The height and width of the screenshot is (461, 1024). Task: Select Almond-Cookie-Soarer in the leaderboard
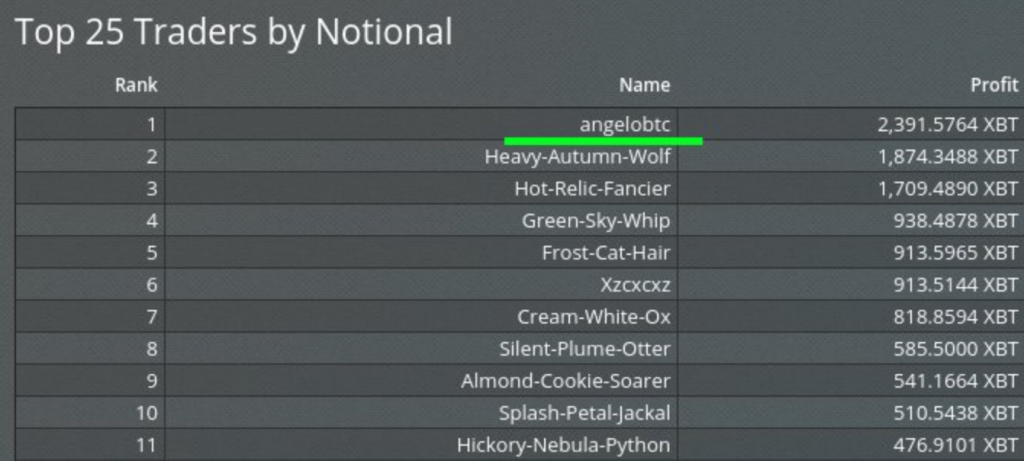pyautogui.click(x=566, y=381)
